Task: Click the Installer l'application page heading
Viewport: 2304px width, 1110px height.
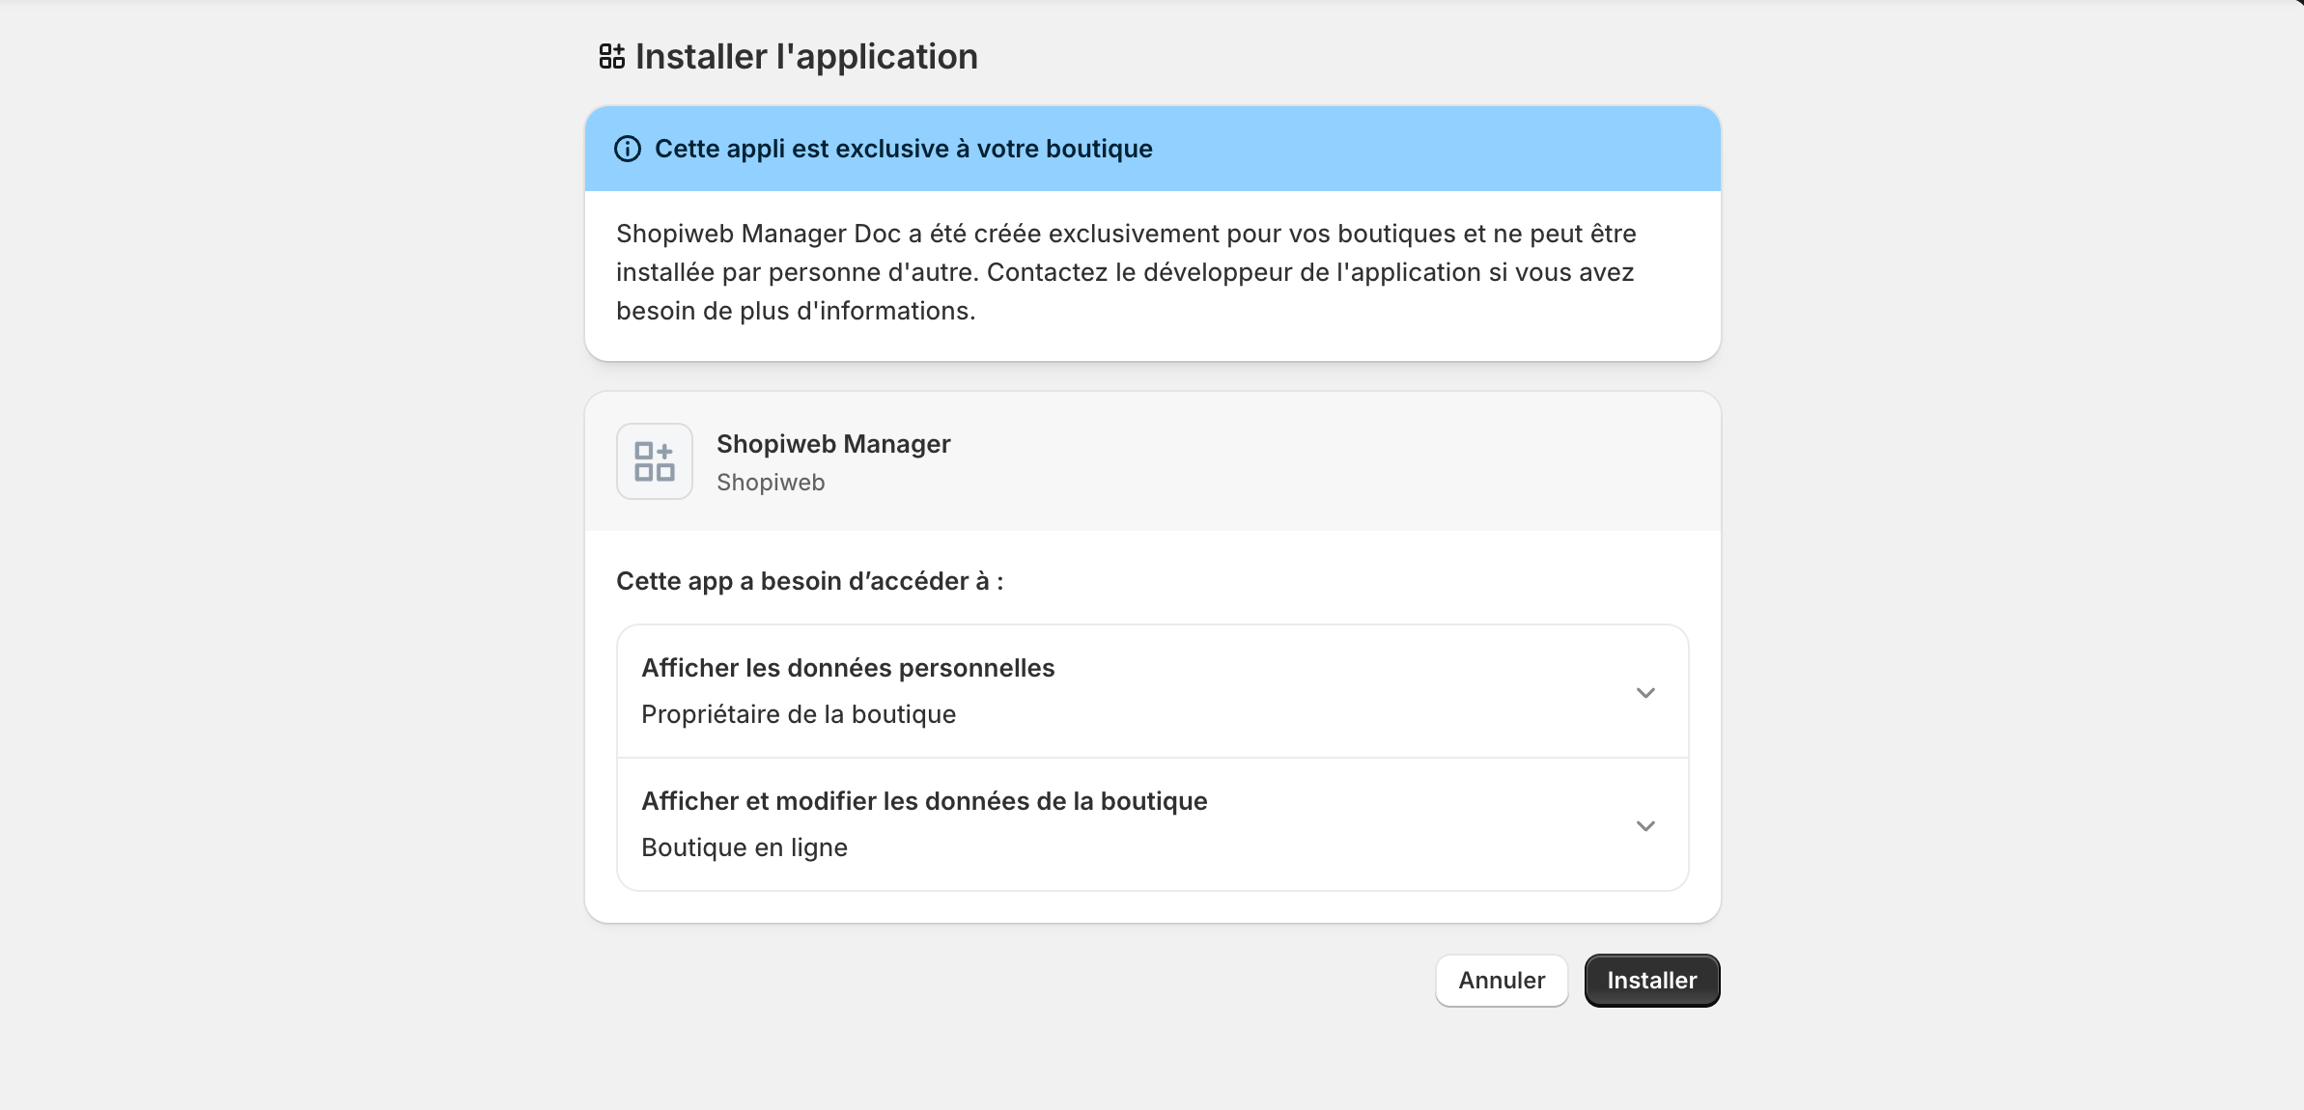Action: (x=806, y=57)
